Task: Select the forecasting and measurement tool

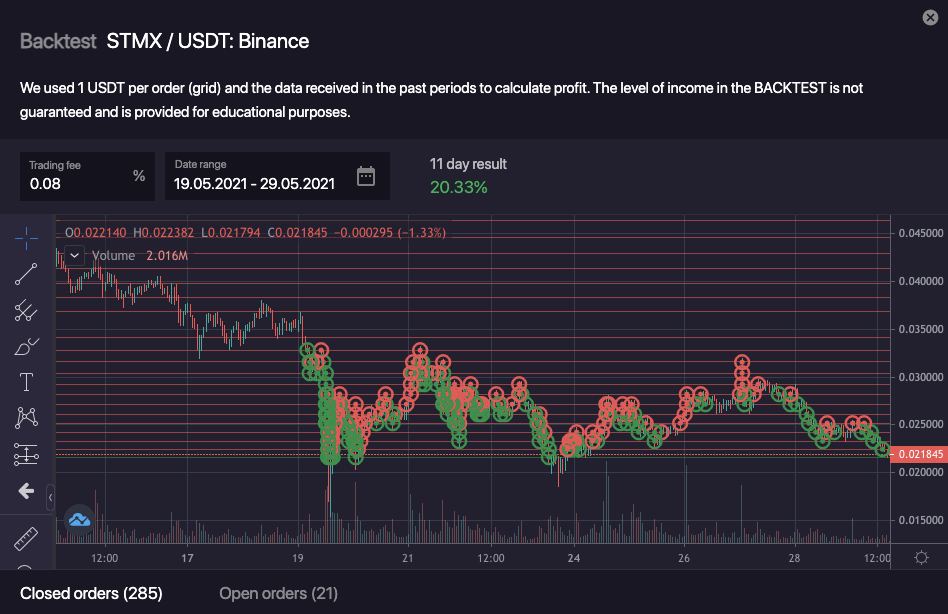Action: 26,455
